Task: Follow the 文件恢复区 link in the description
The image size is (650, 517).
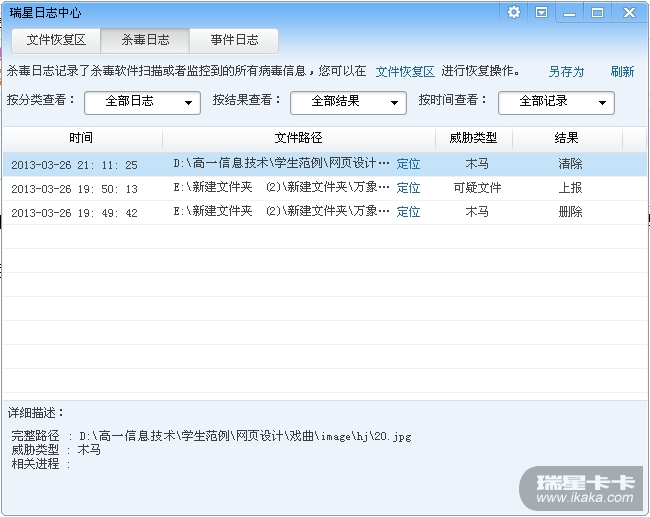Action: click(x=405, y=72)
